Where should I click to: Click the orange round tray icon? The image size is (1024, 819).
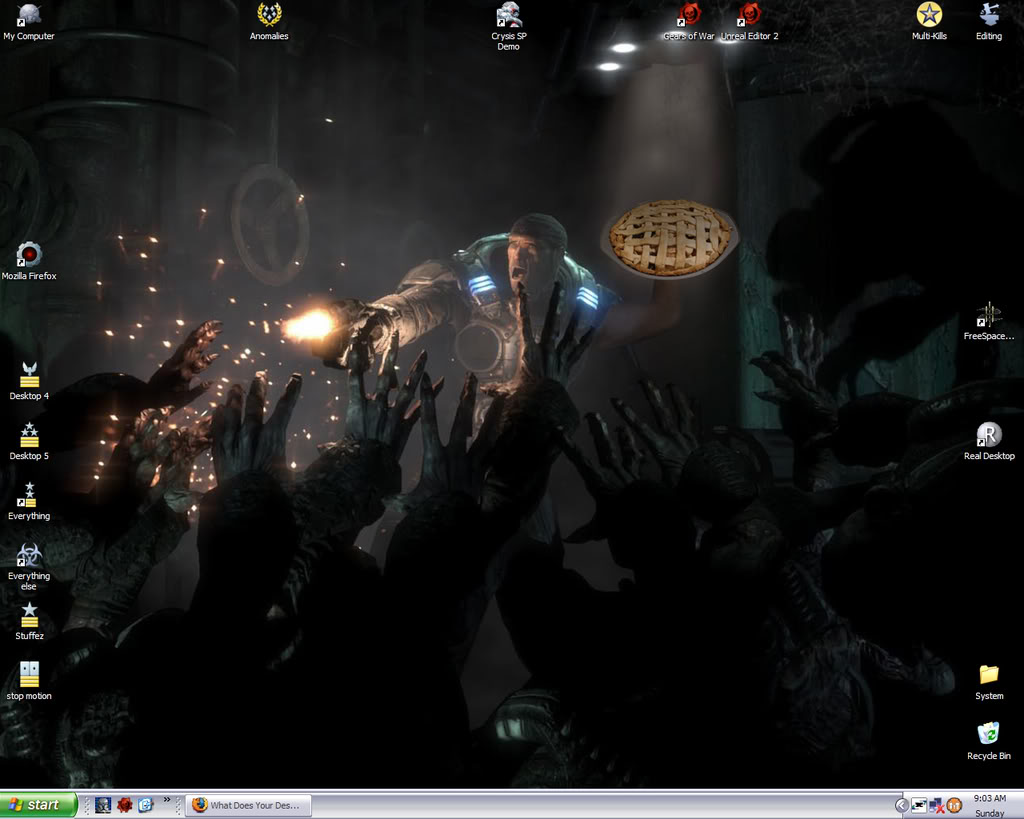pos(954,805)
